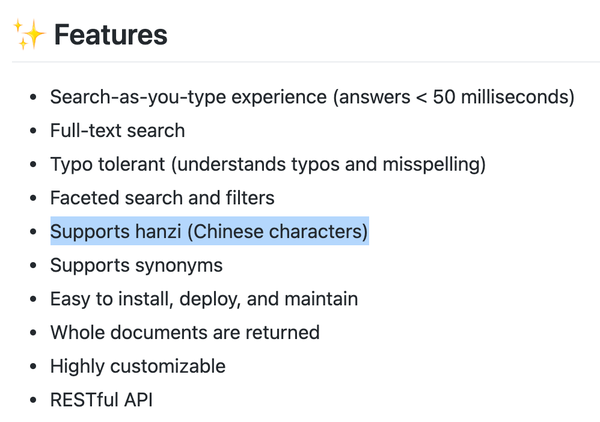The width and height of the screenshot is (600, 422).
Task: Click the bullet before Full-text search
Action: pos(33,131)
